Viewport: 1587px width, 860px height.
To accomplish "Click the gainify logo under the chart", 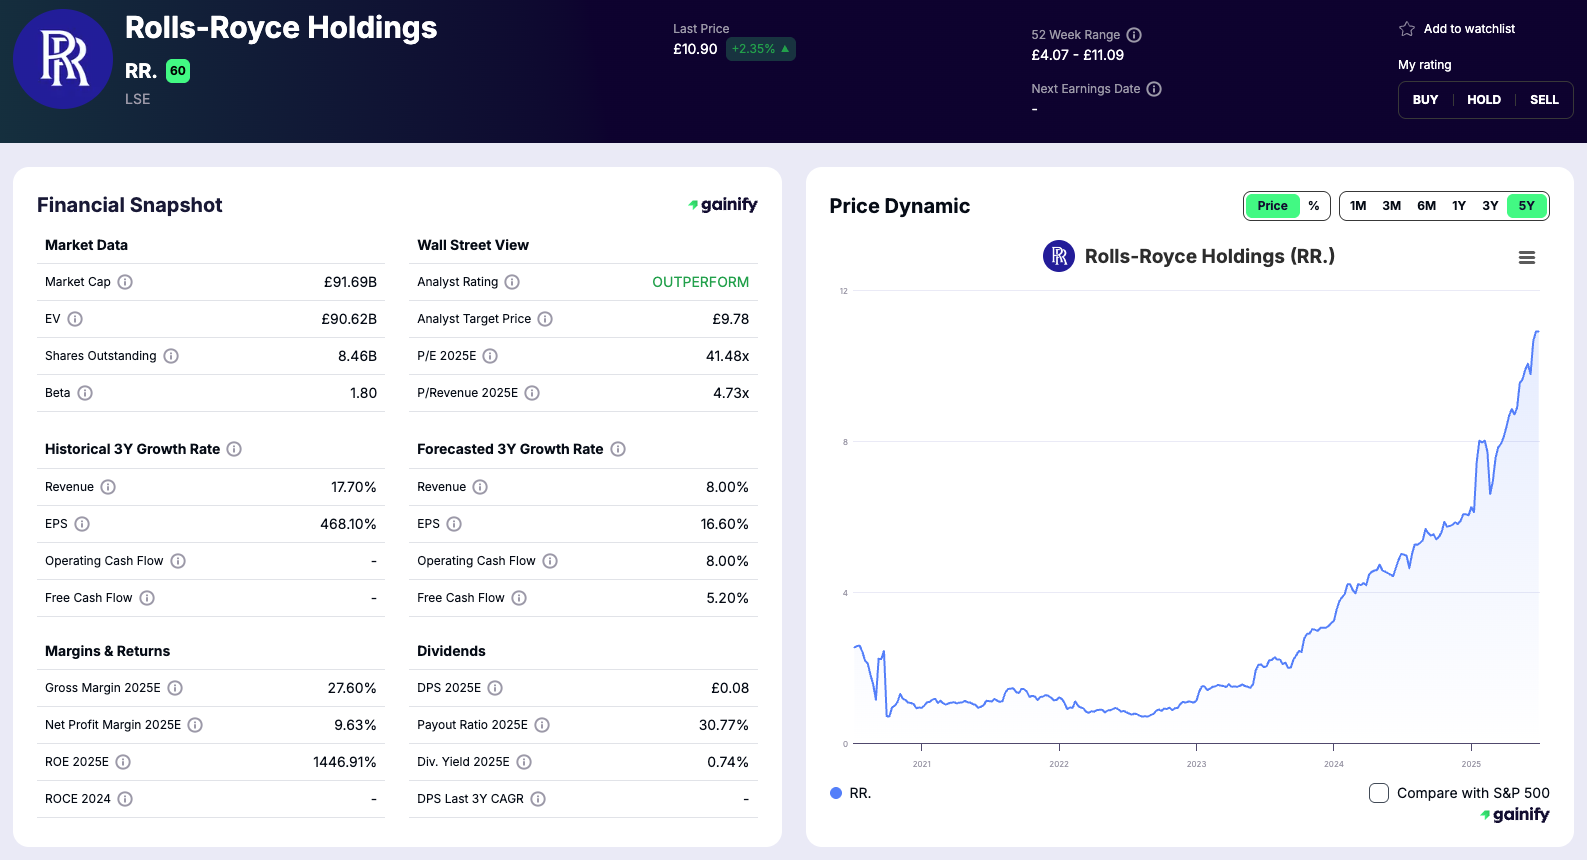I will tap(1515, 814).
